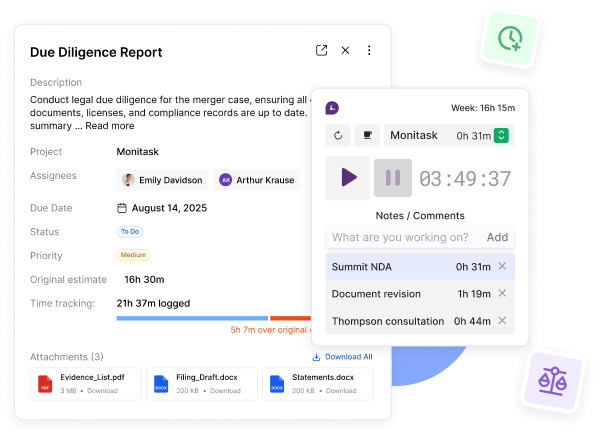Click the purple Monitask clock logo
The image size is (600, 438).
click(x=332, y=108)
